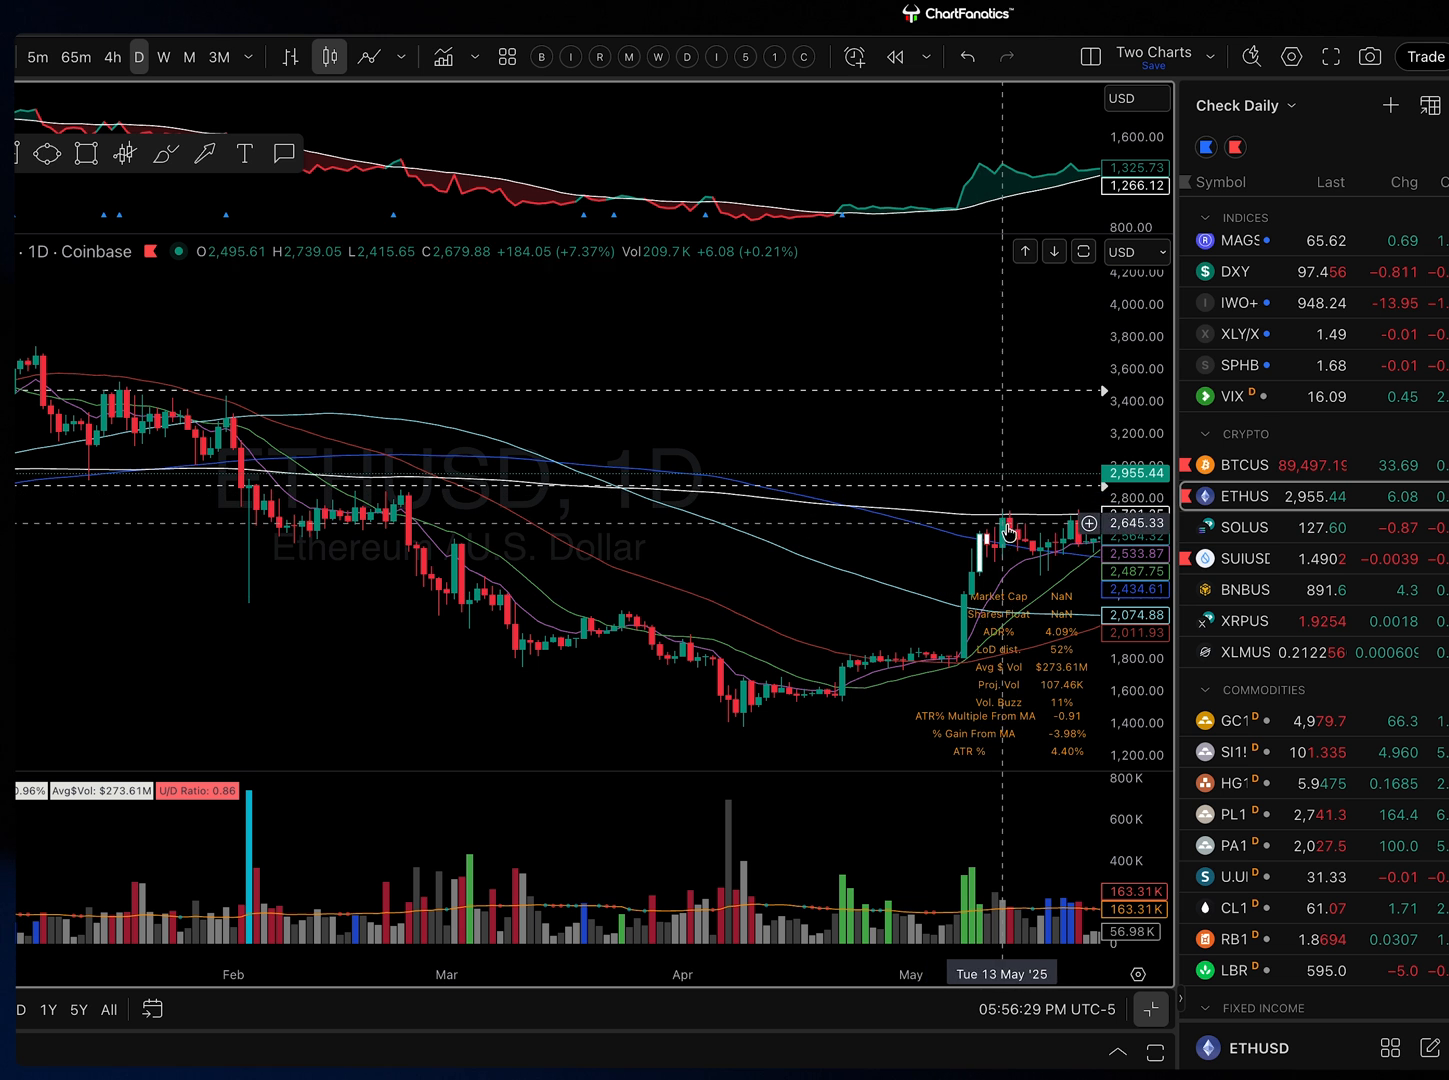Select the bars chart style icon

pyautogui.click(x=290, y=57)
